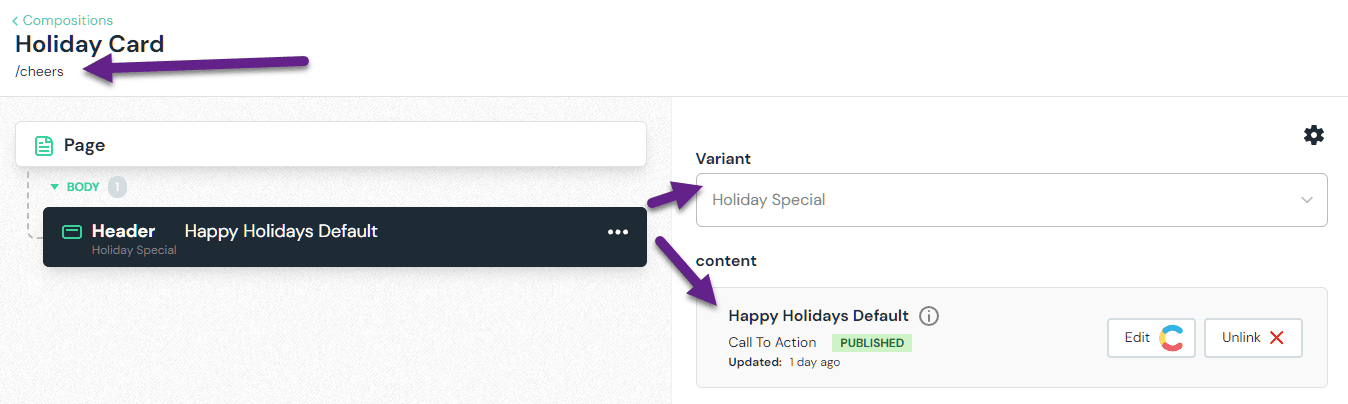The height and width of the screenshot is (404, 1348).
Task: Open the three-dot menu on Header
Action: [x=618, y=232]
